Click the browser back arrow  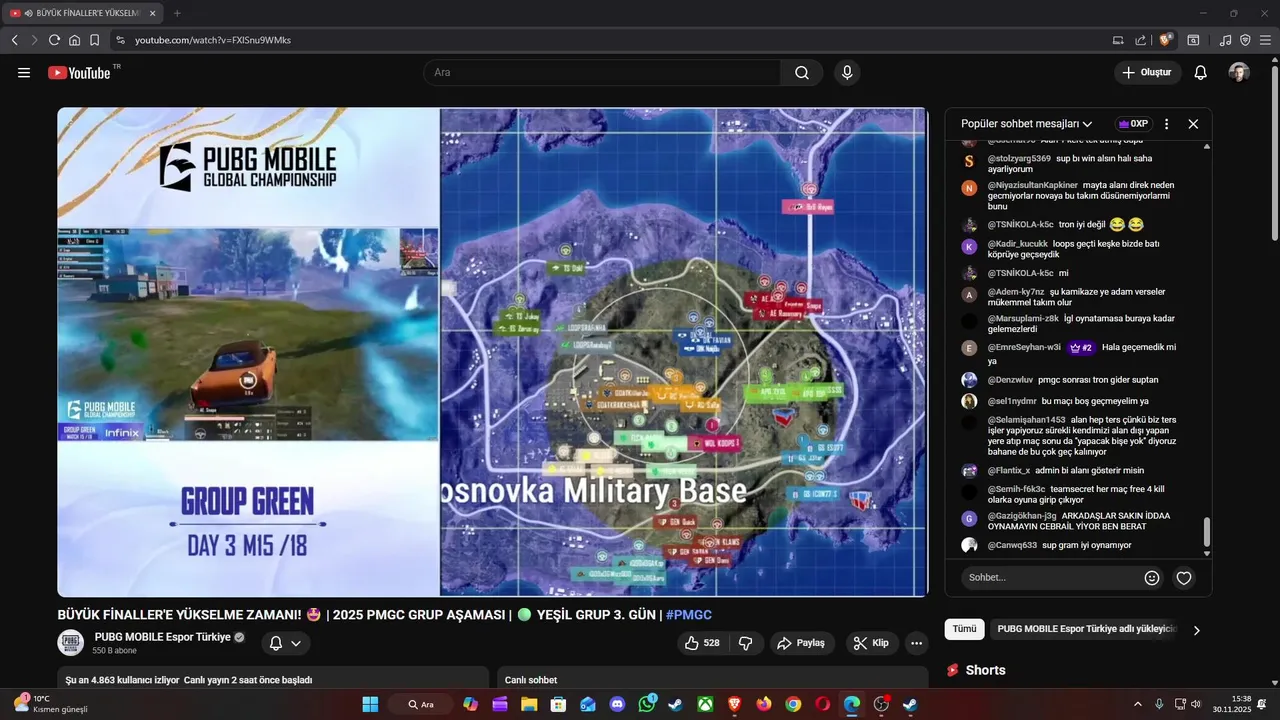pos(15,40)
